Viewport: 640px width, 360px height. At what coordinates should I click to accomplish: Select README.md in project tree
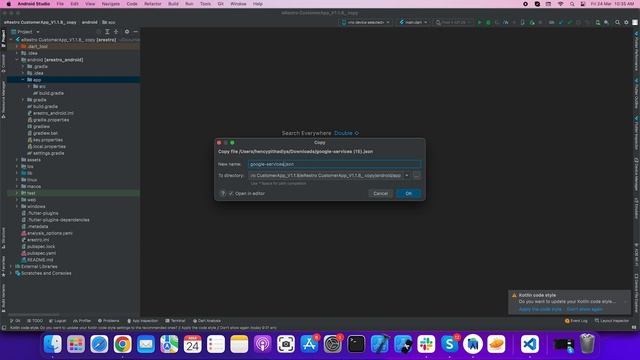pyautogui.click(x=37, y=260)
